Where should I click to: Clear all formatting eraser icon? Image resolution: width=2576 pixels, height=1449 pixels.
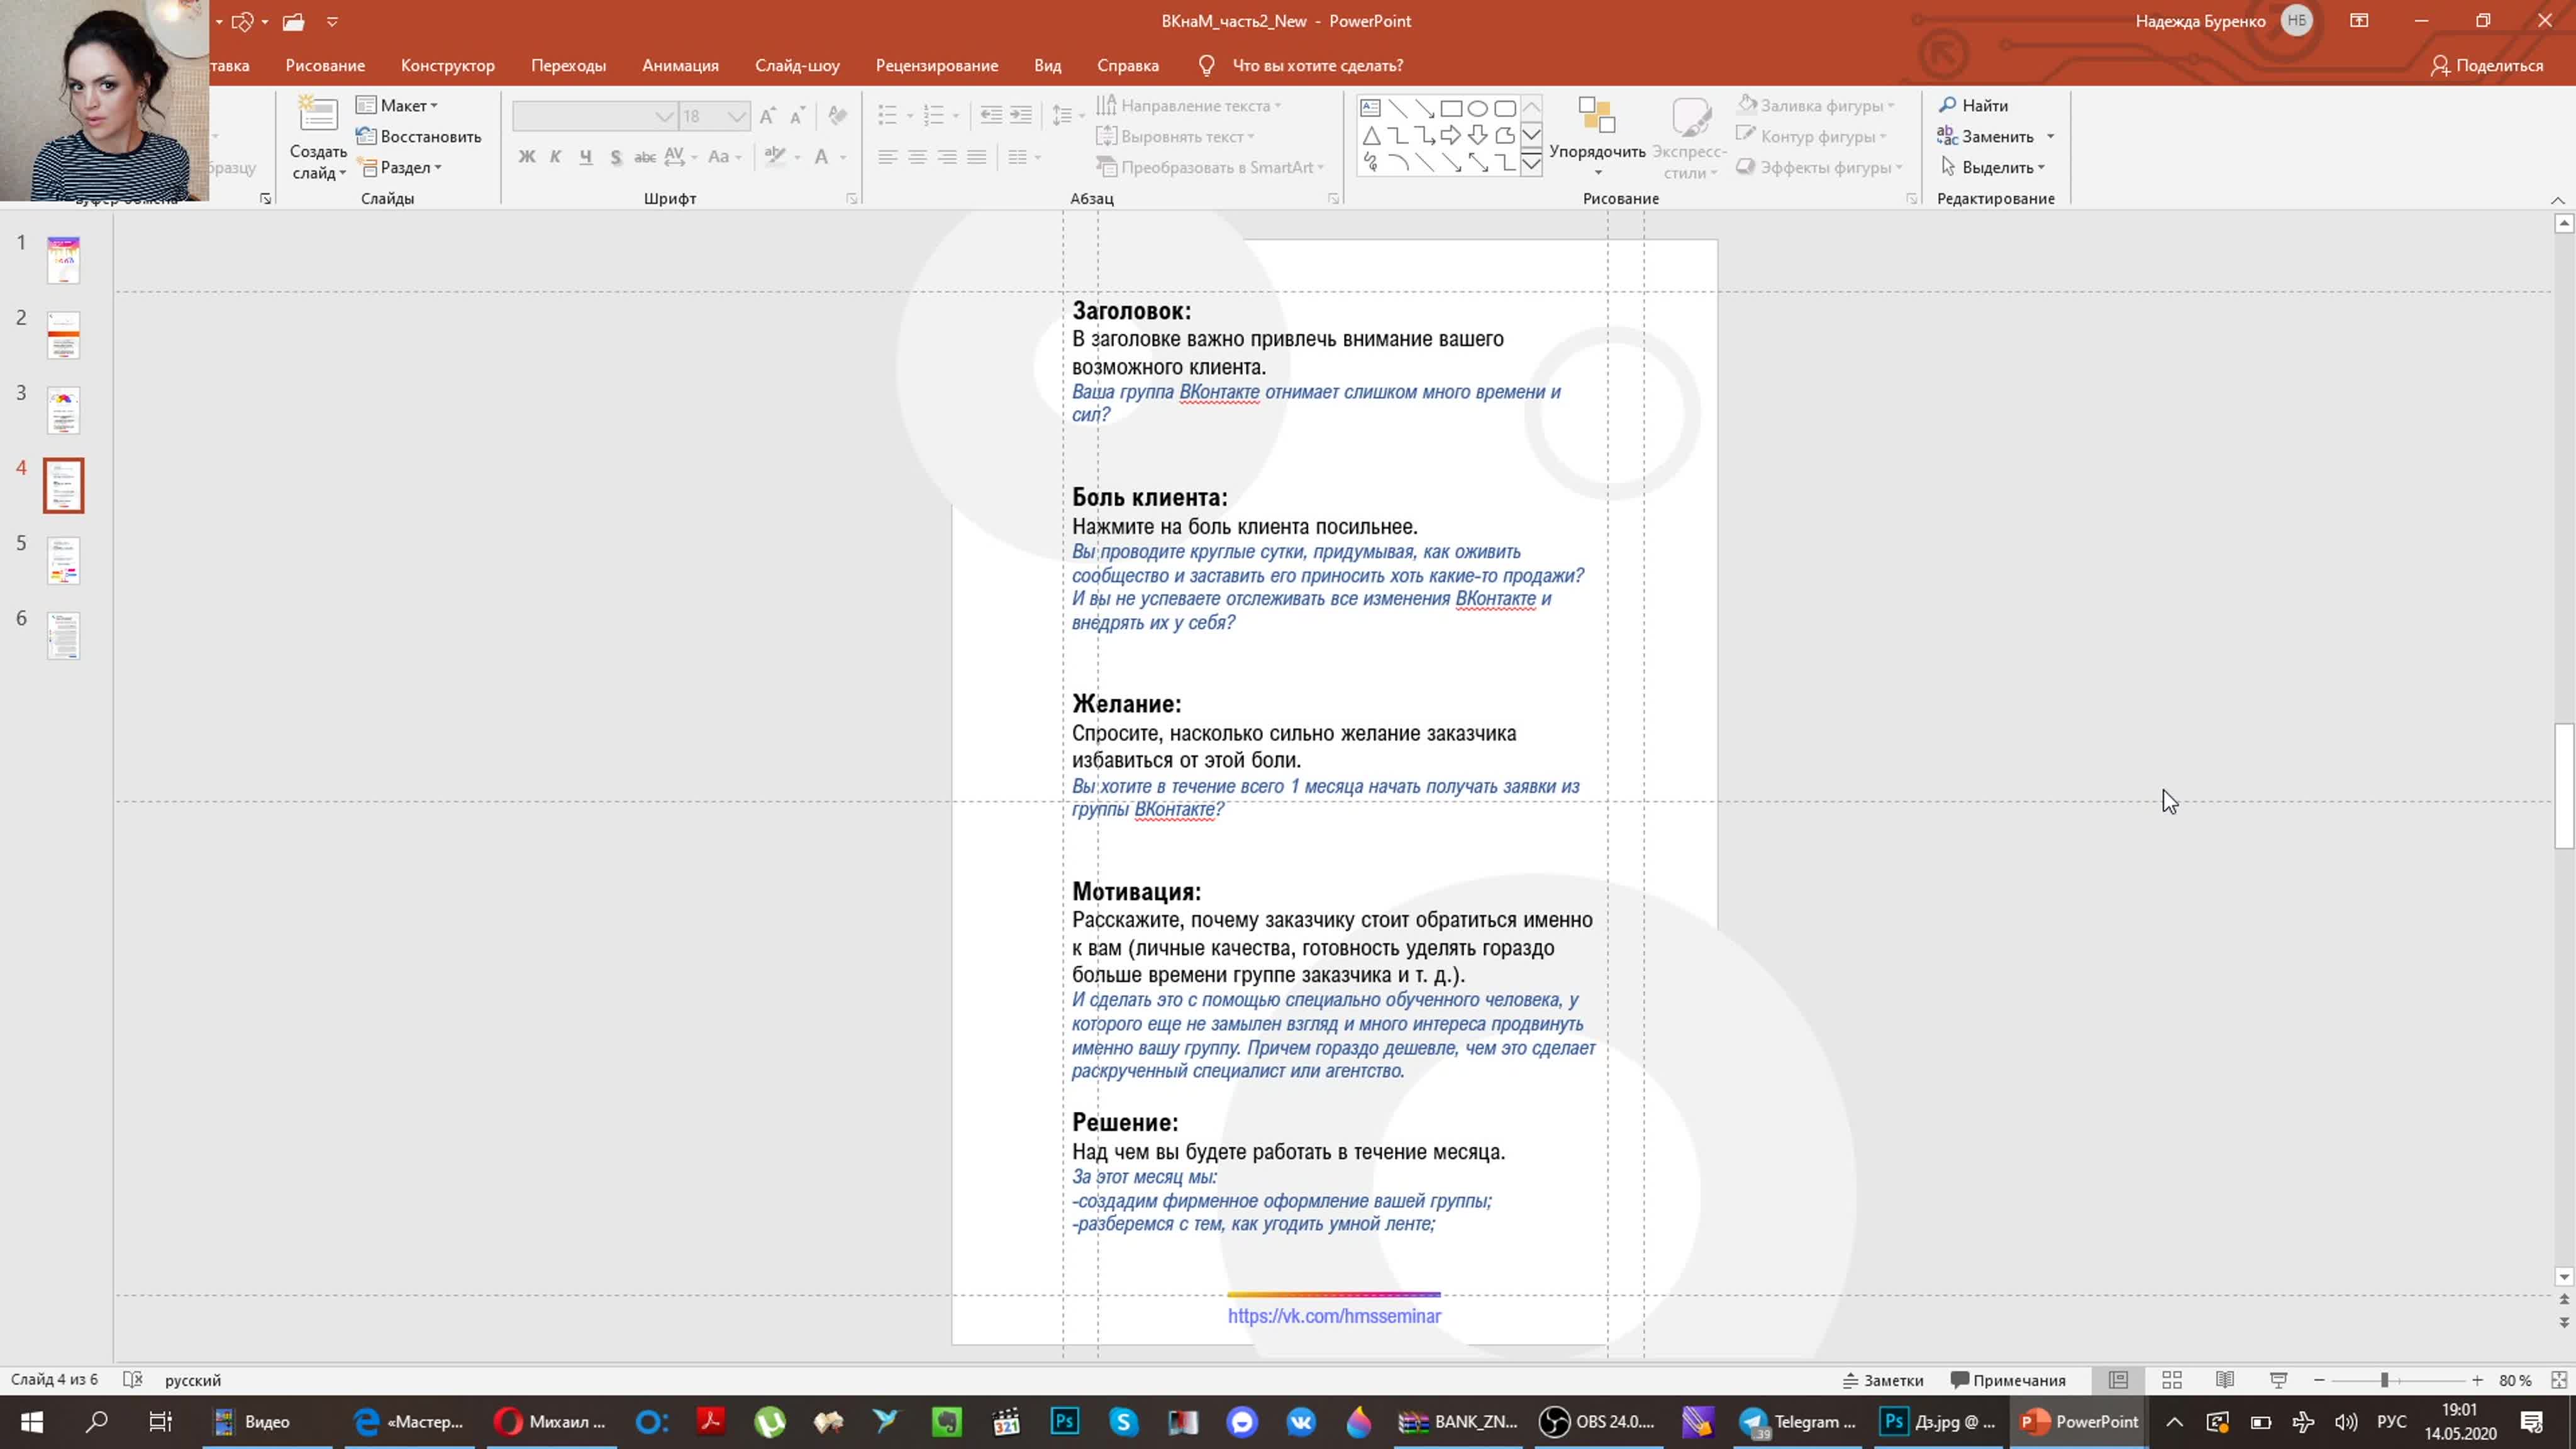[x=838, y=116]
